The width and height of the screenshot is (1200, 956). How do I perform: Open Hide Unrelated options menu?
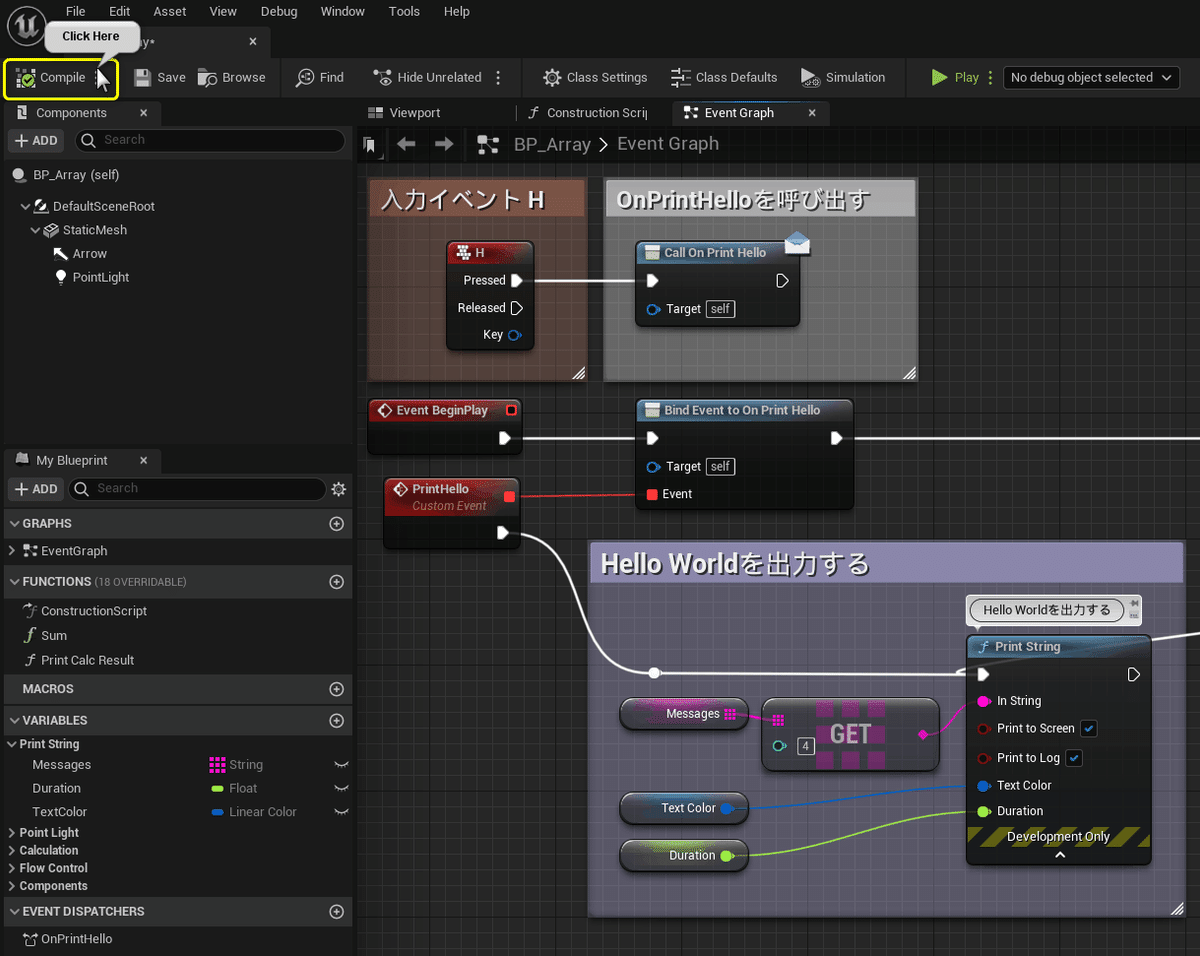(498, 78)
